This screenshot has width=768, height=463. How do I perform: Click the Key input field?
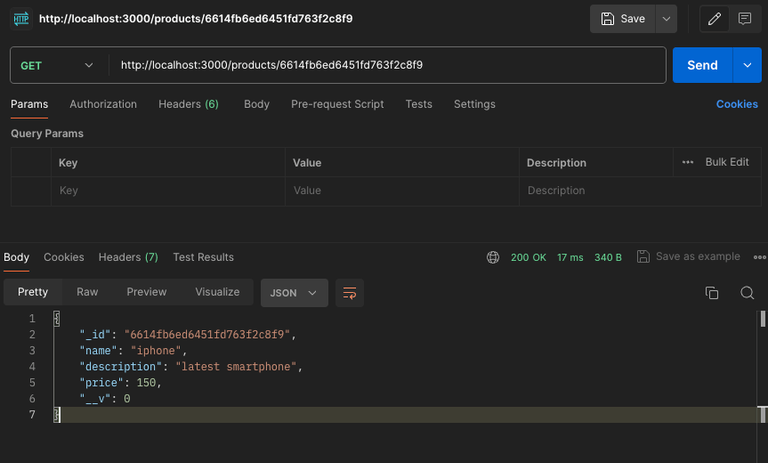click(x=168, y=191)
